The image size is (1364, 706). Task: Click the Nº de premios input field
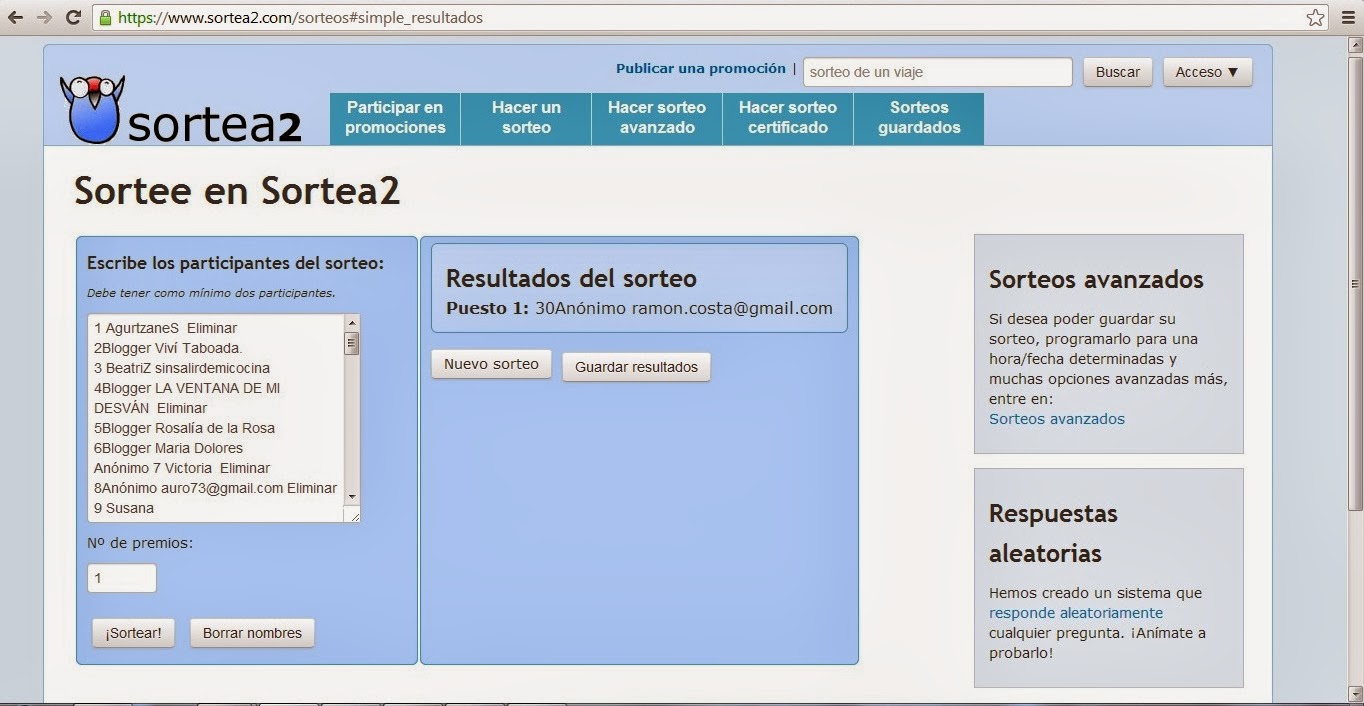[x=122, y=578]
